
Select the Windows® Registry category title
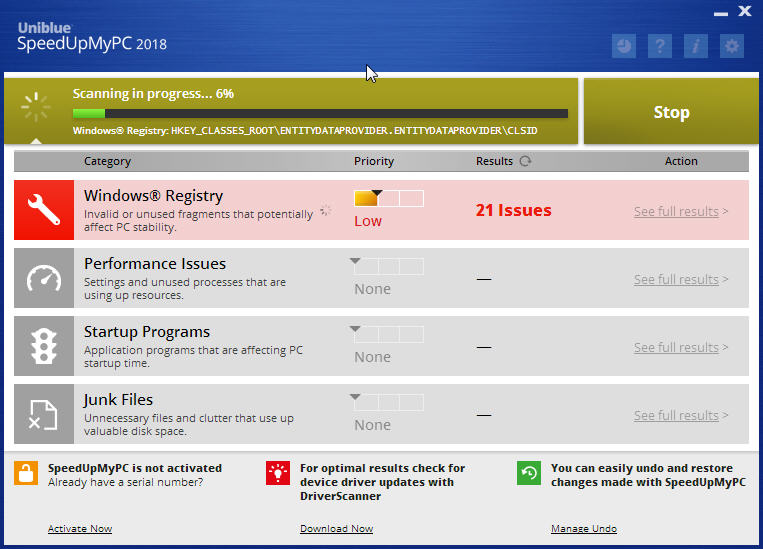click(x=153, y=196)
